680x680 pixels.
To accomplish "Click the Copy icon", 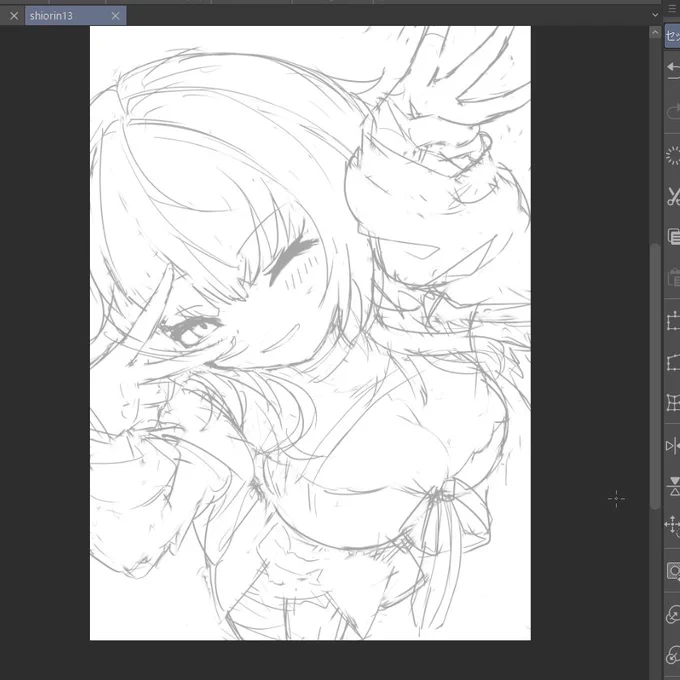I will 673,236.
